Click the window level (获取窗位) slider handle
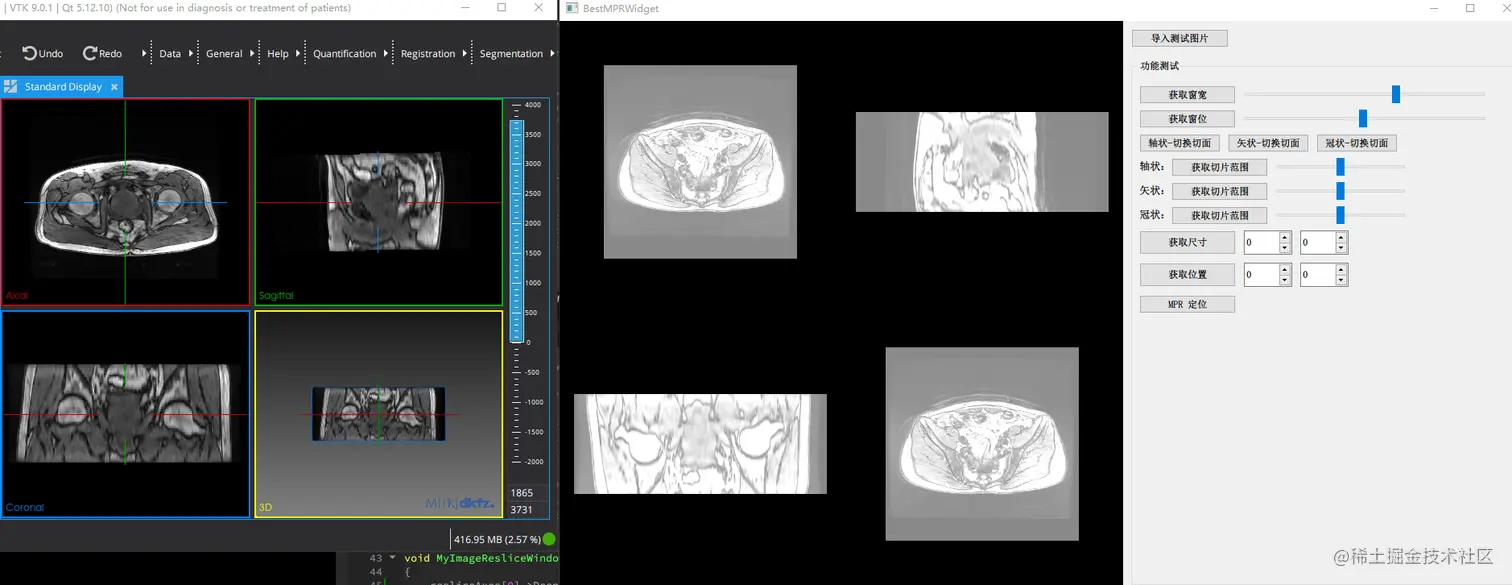Viewport: 1512px width, 585px height. click(x=1363, y=119)
